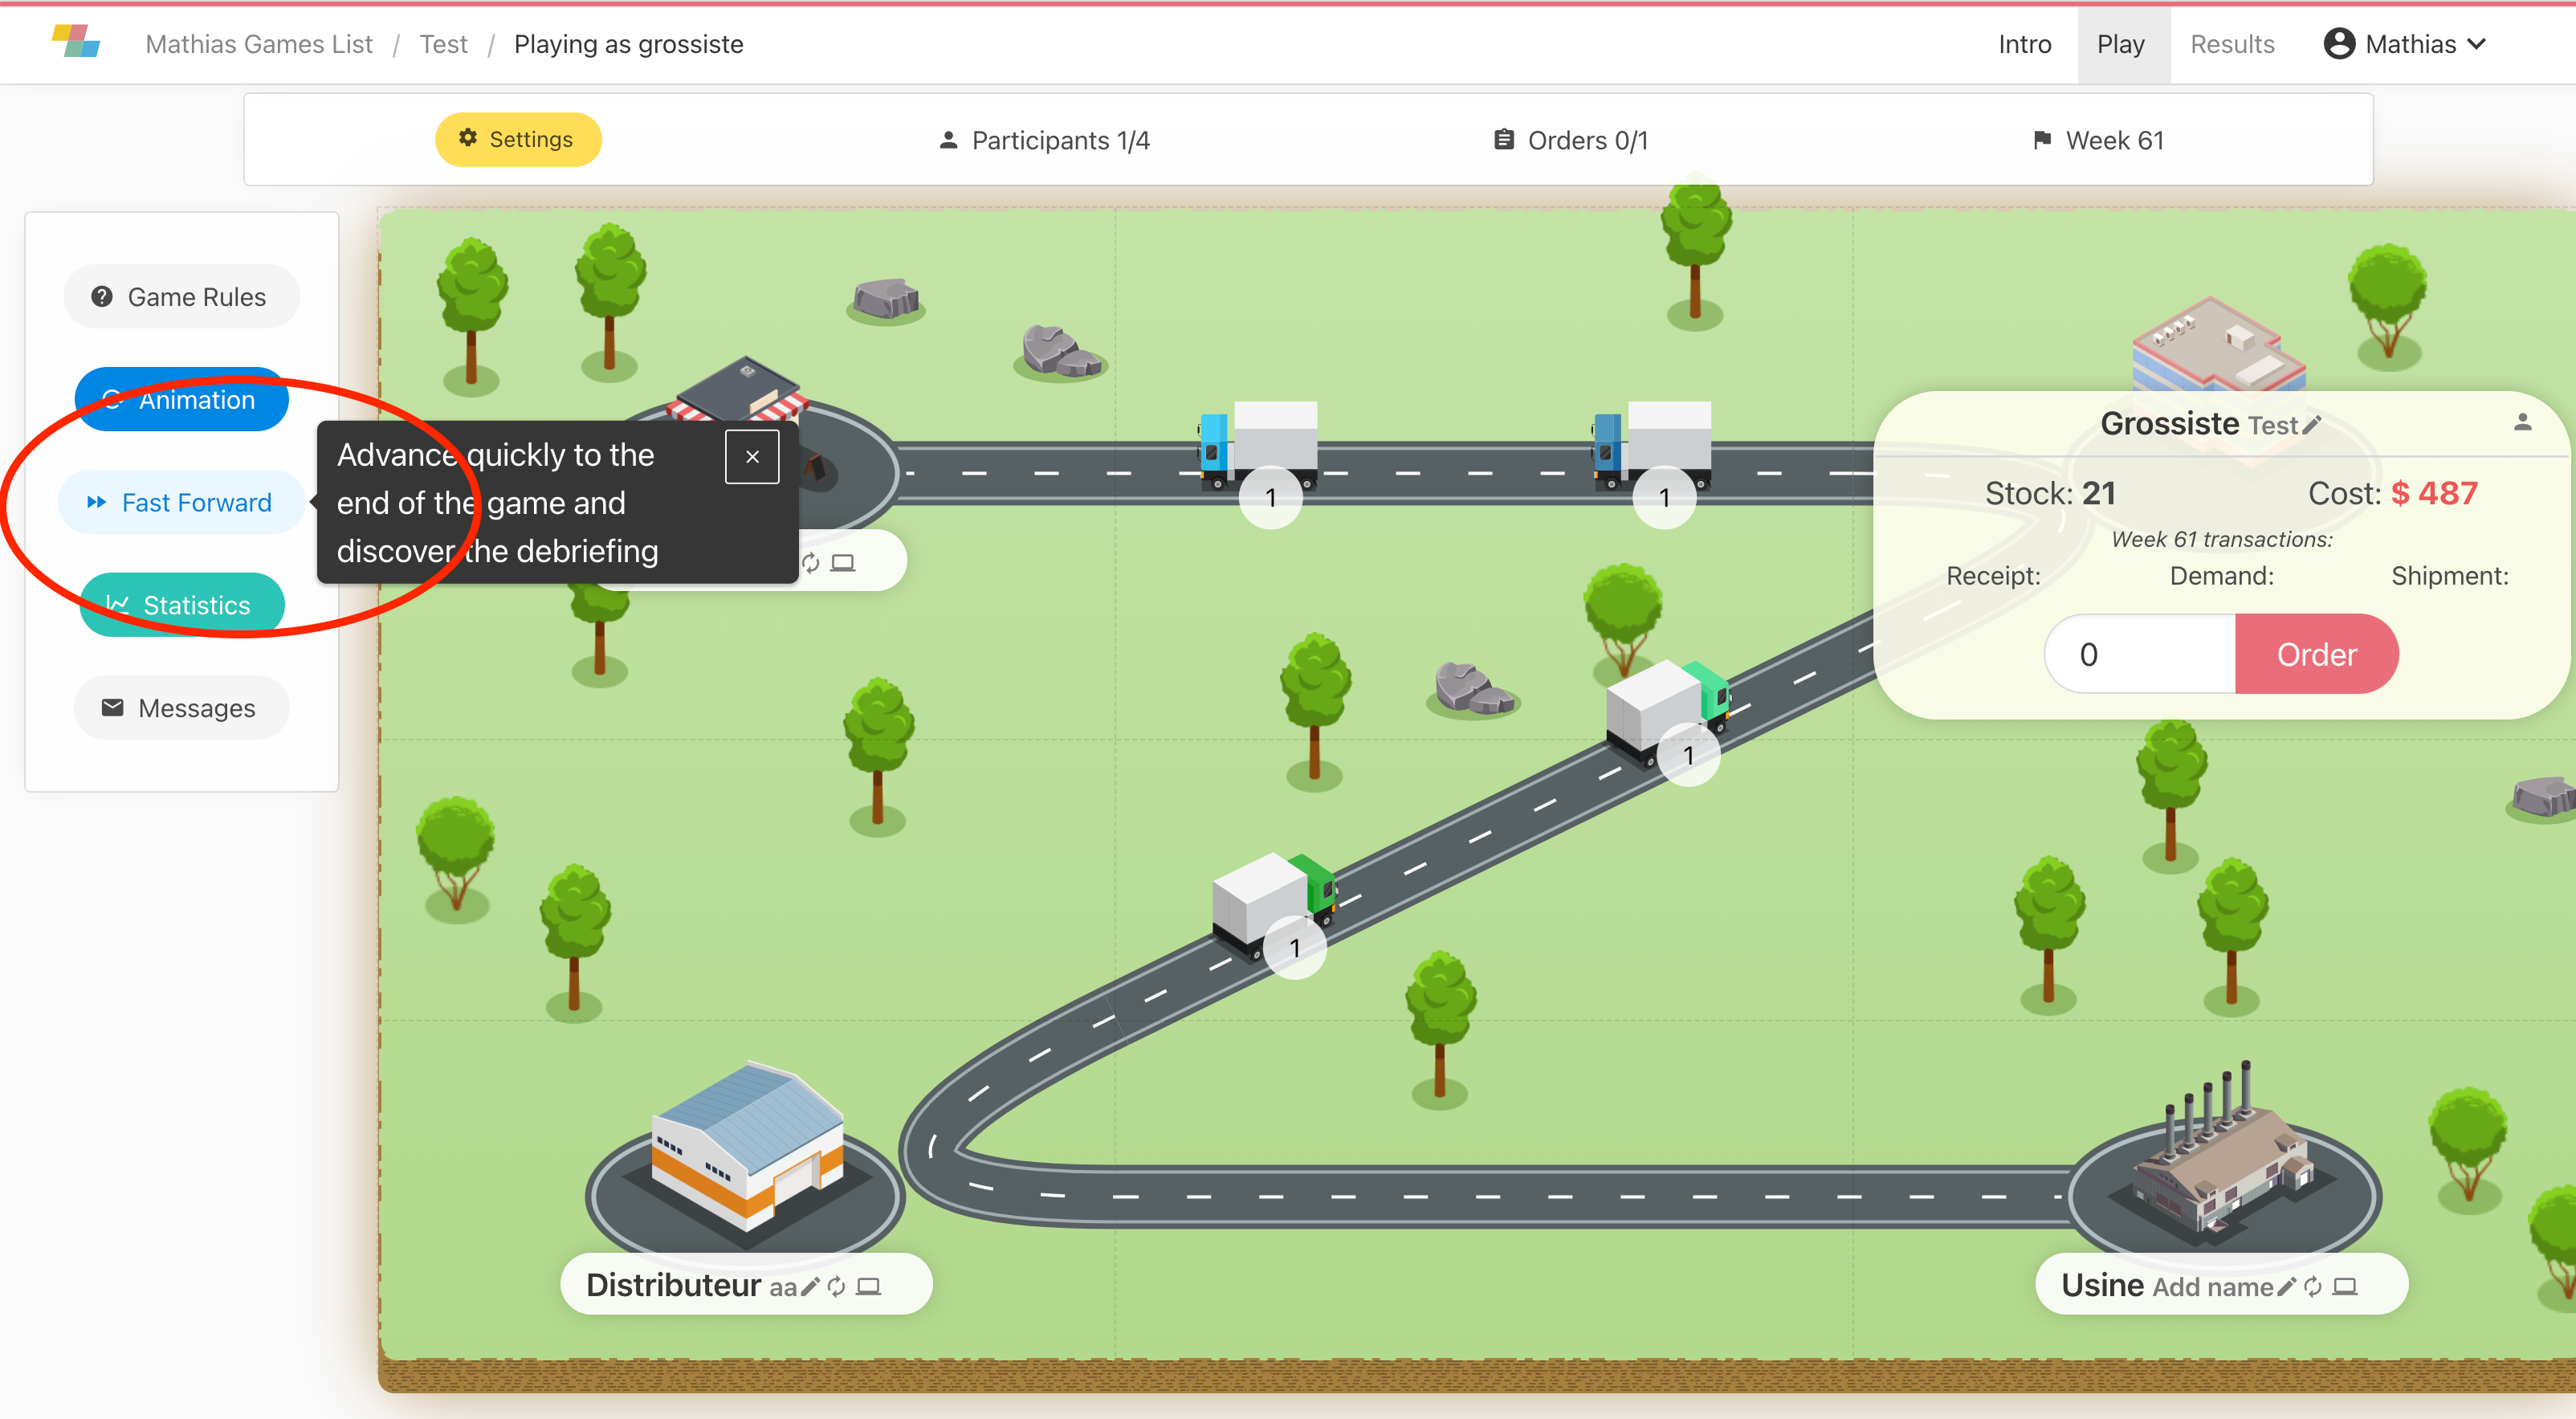The height and width of the screenshot is (1419, 2576).
Task: Open the Results tab
Action: pyautogui.click(x=2232, y=44)
